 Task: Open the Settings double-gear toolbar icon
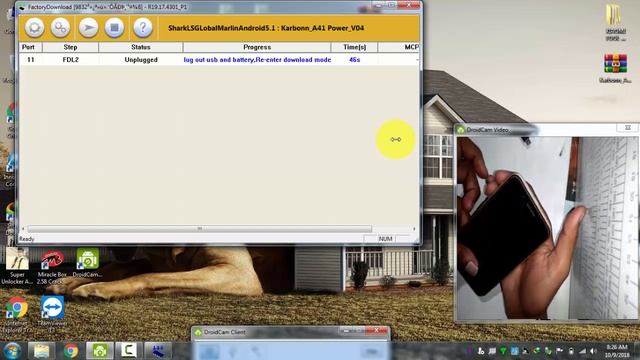[60, 28]
